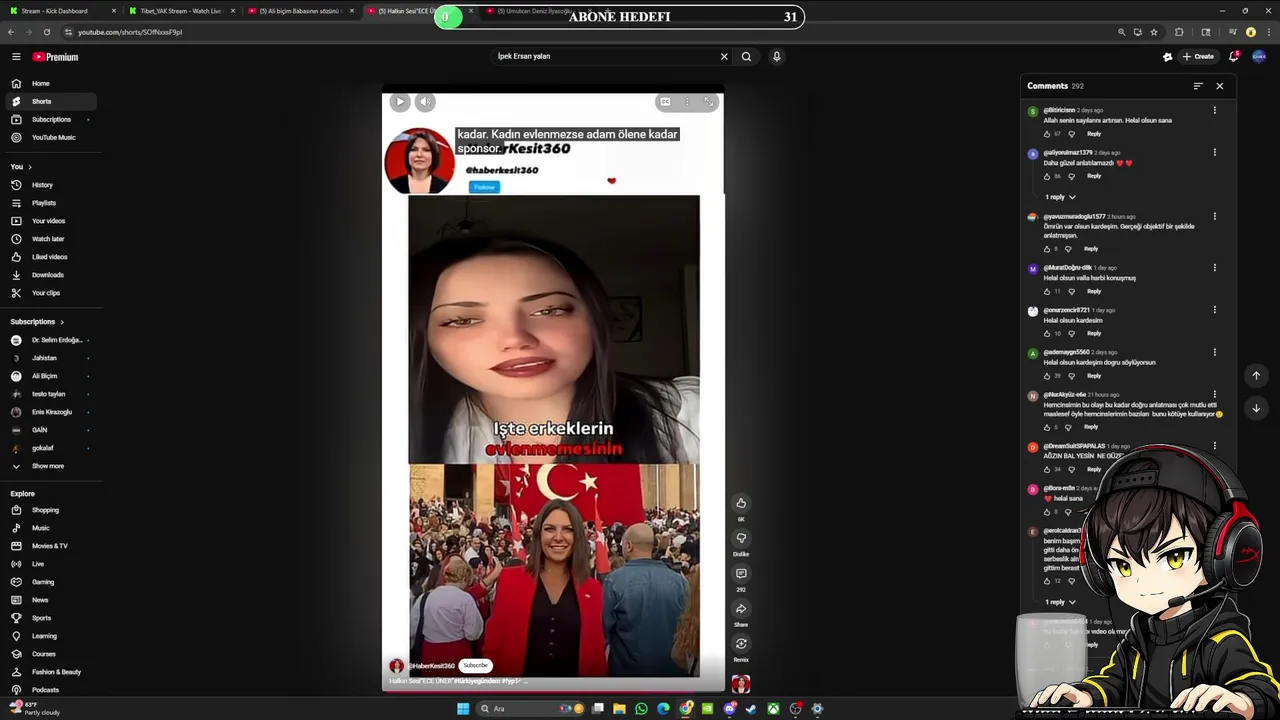Like the Short video

(741, 503)
